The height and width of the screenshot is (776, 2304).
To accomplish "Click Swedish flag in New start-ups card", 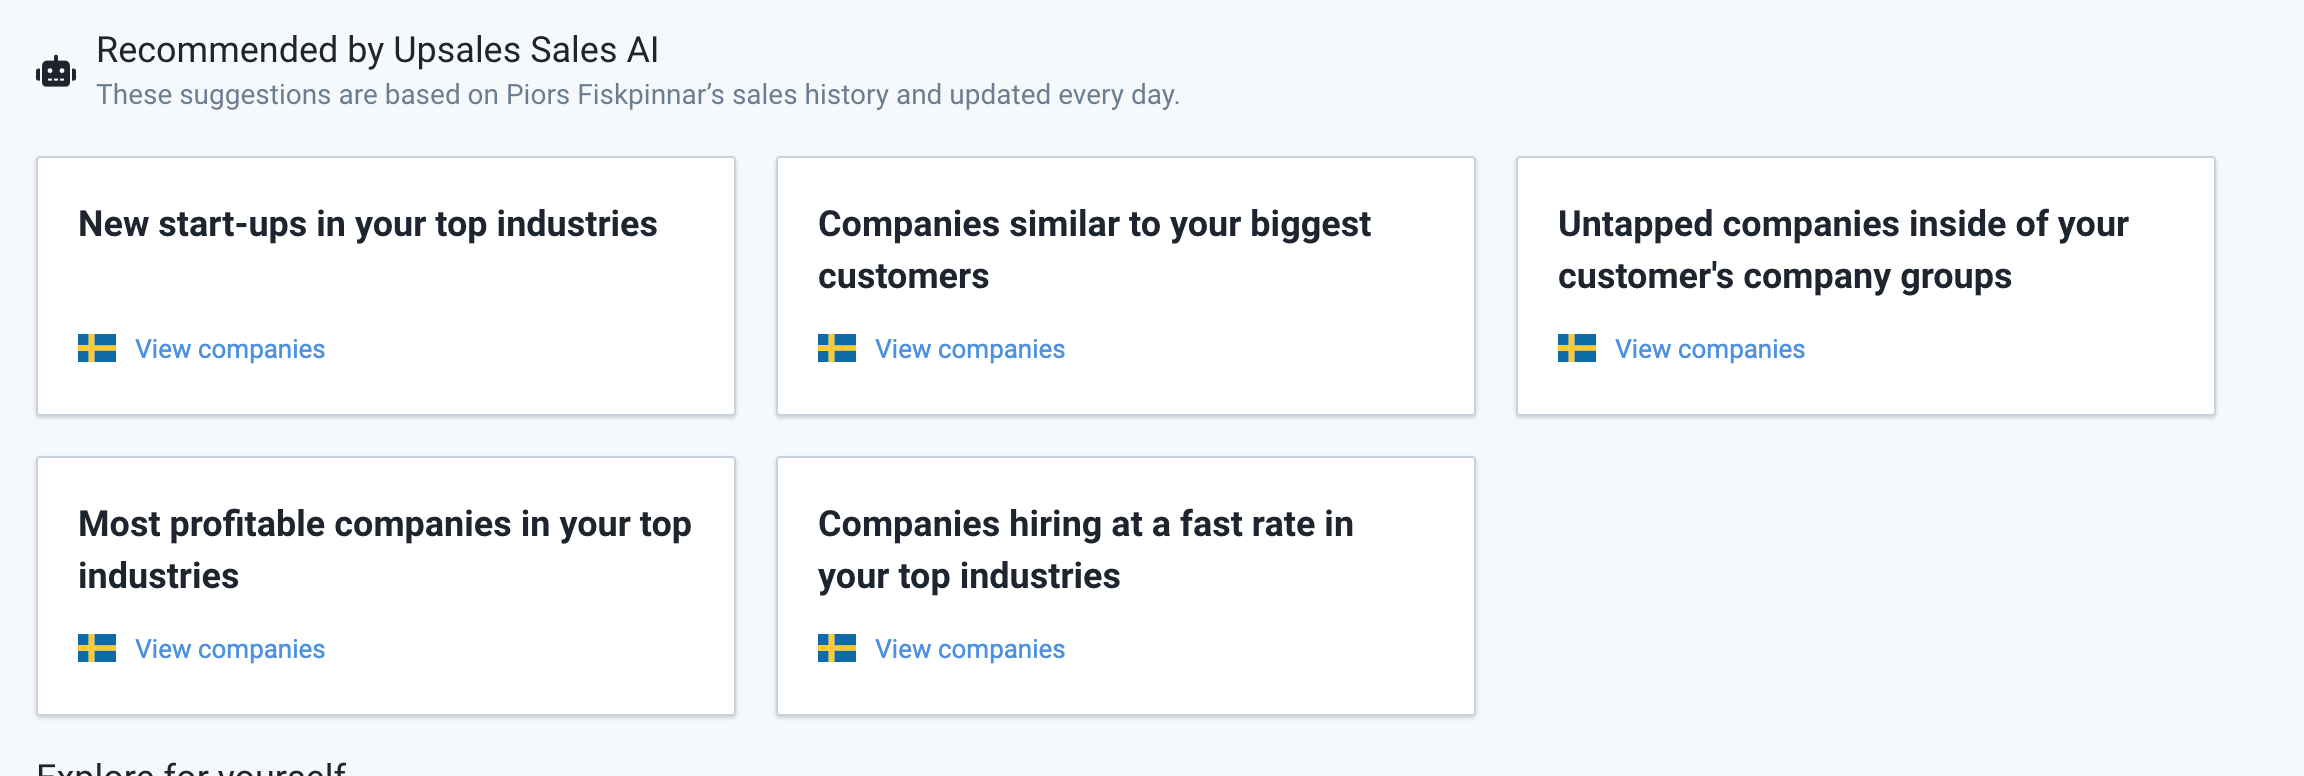I will 97,348.
